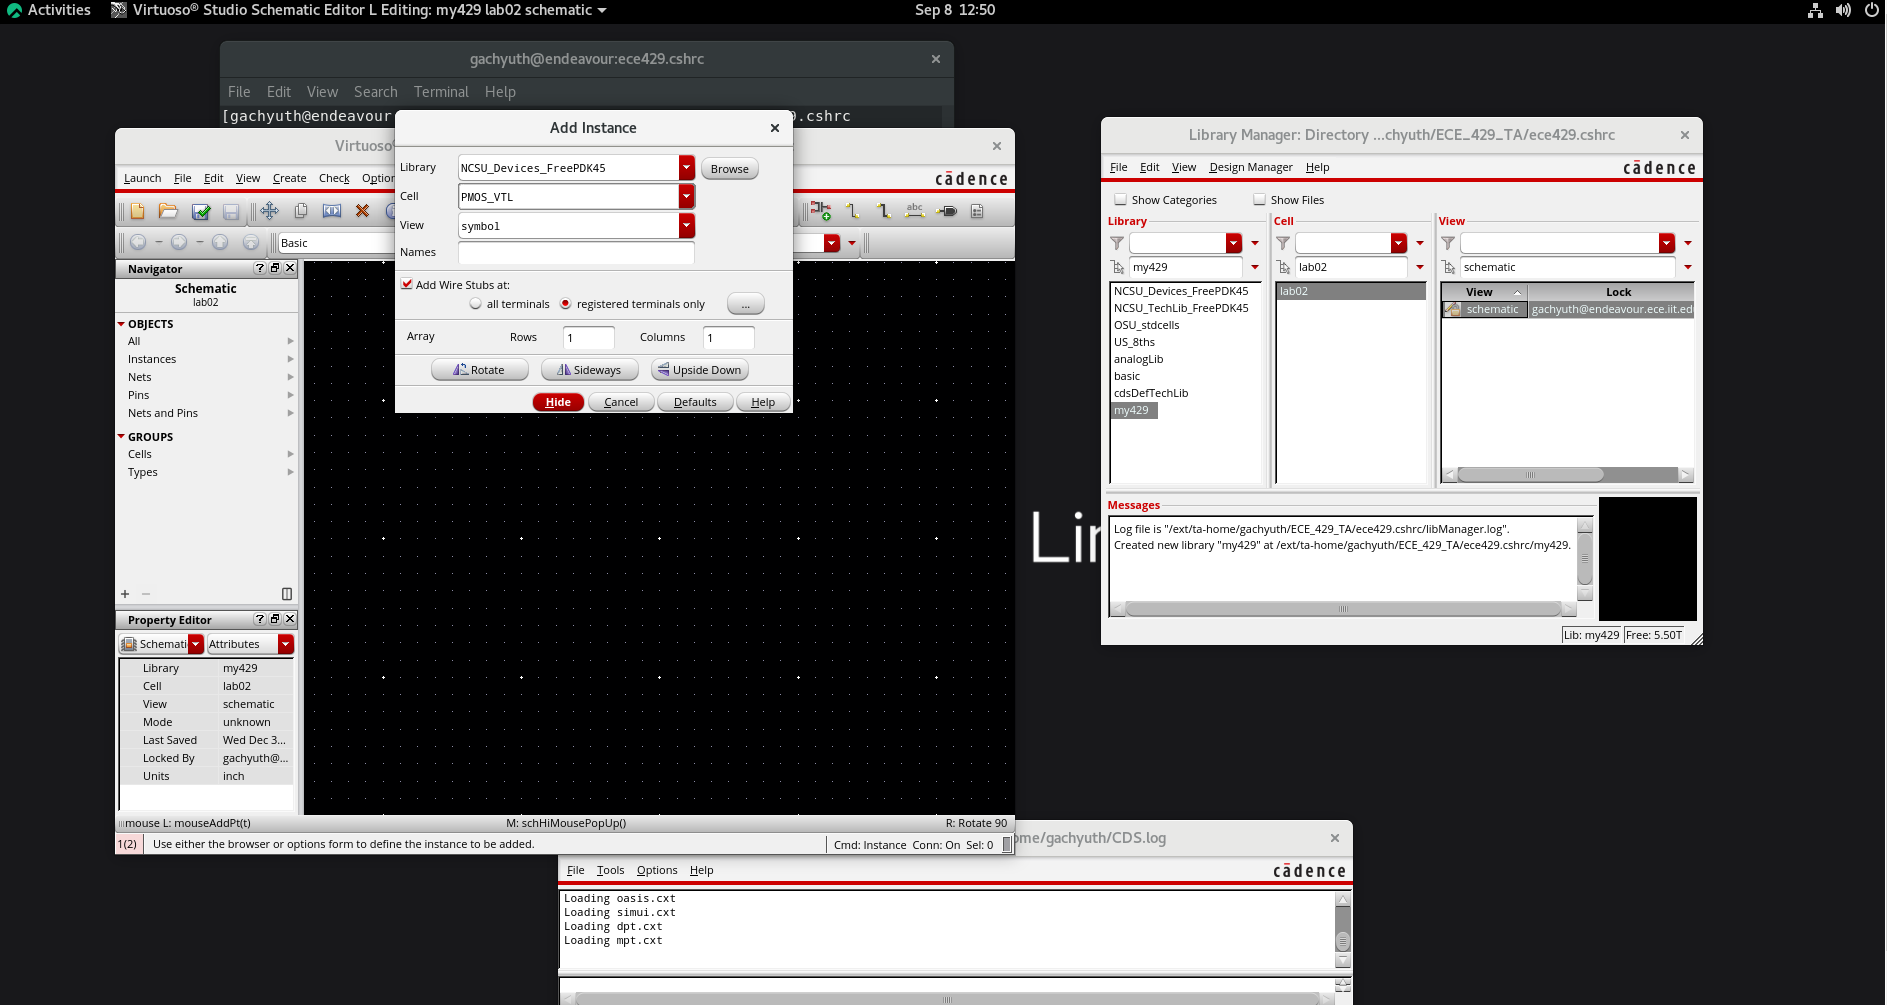Enable the Show Categories checkbox
1887x1005 pixels.
1121,200
